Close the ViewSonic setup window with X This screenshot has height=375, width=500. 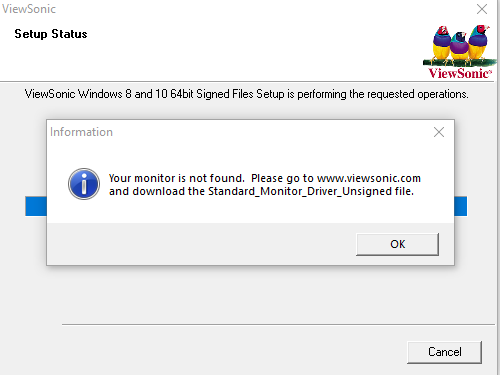(482, 9)
